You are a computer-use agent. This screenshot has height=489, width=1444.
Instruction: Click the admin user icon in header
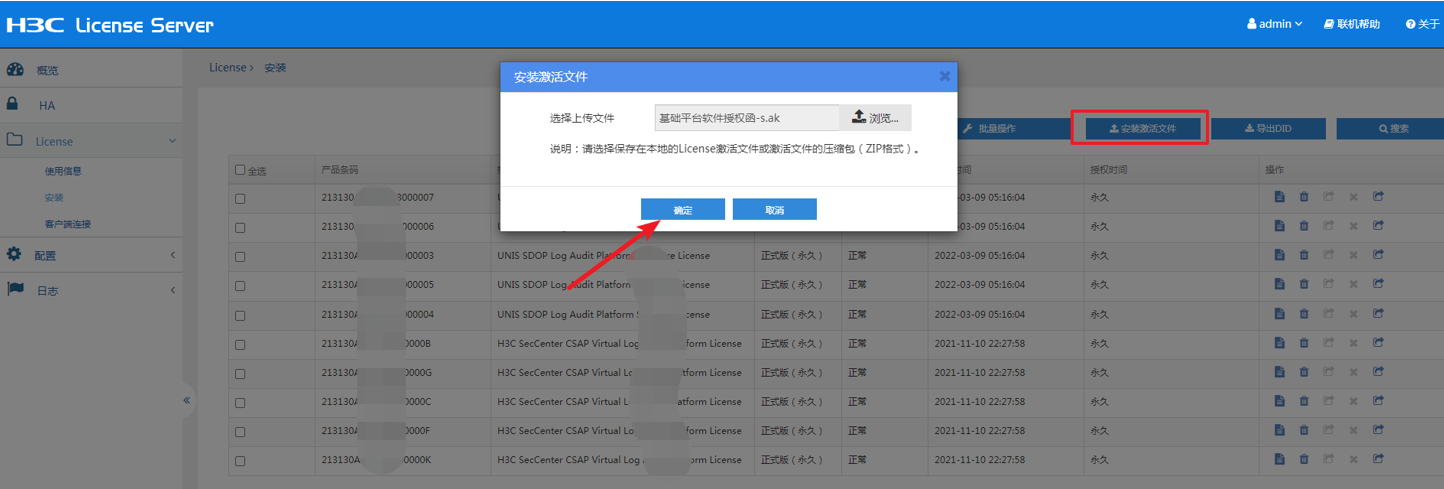click(x=1252, y=23)
